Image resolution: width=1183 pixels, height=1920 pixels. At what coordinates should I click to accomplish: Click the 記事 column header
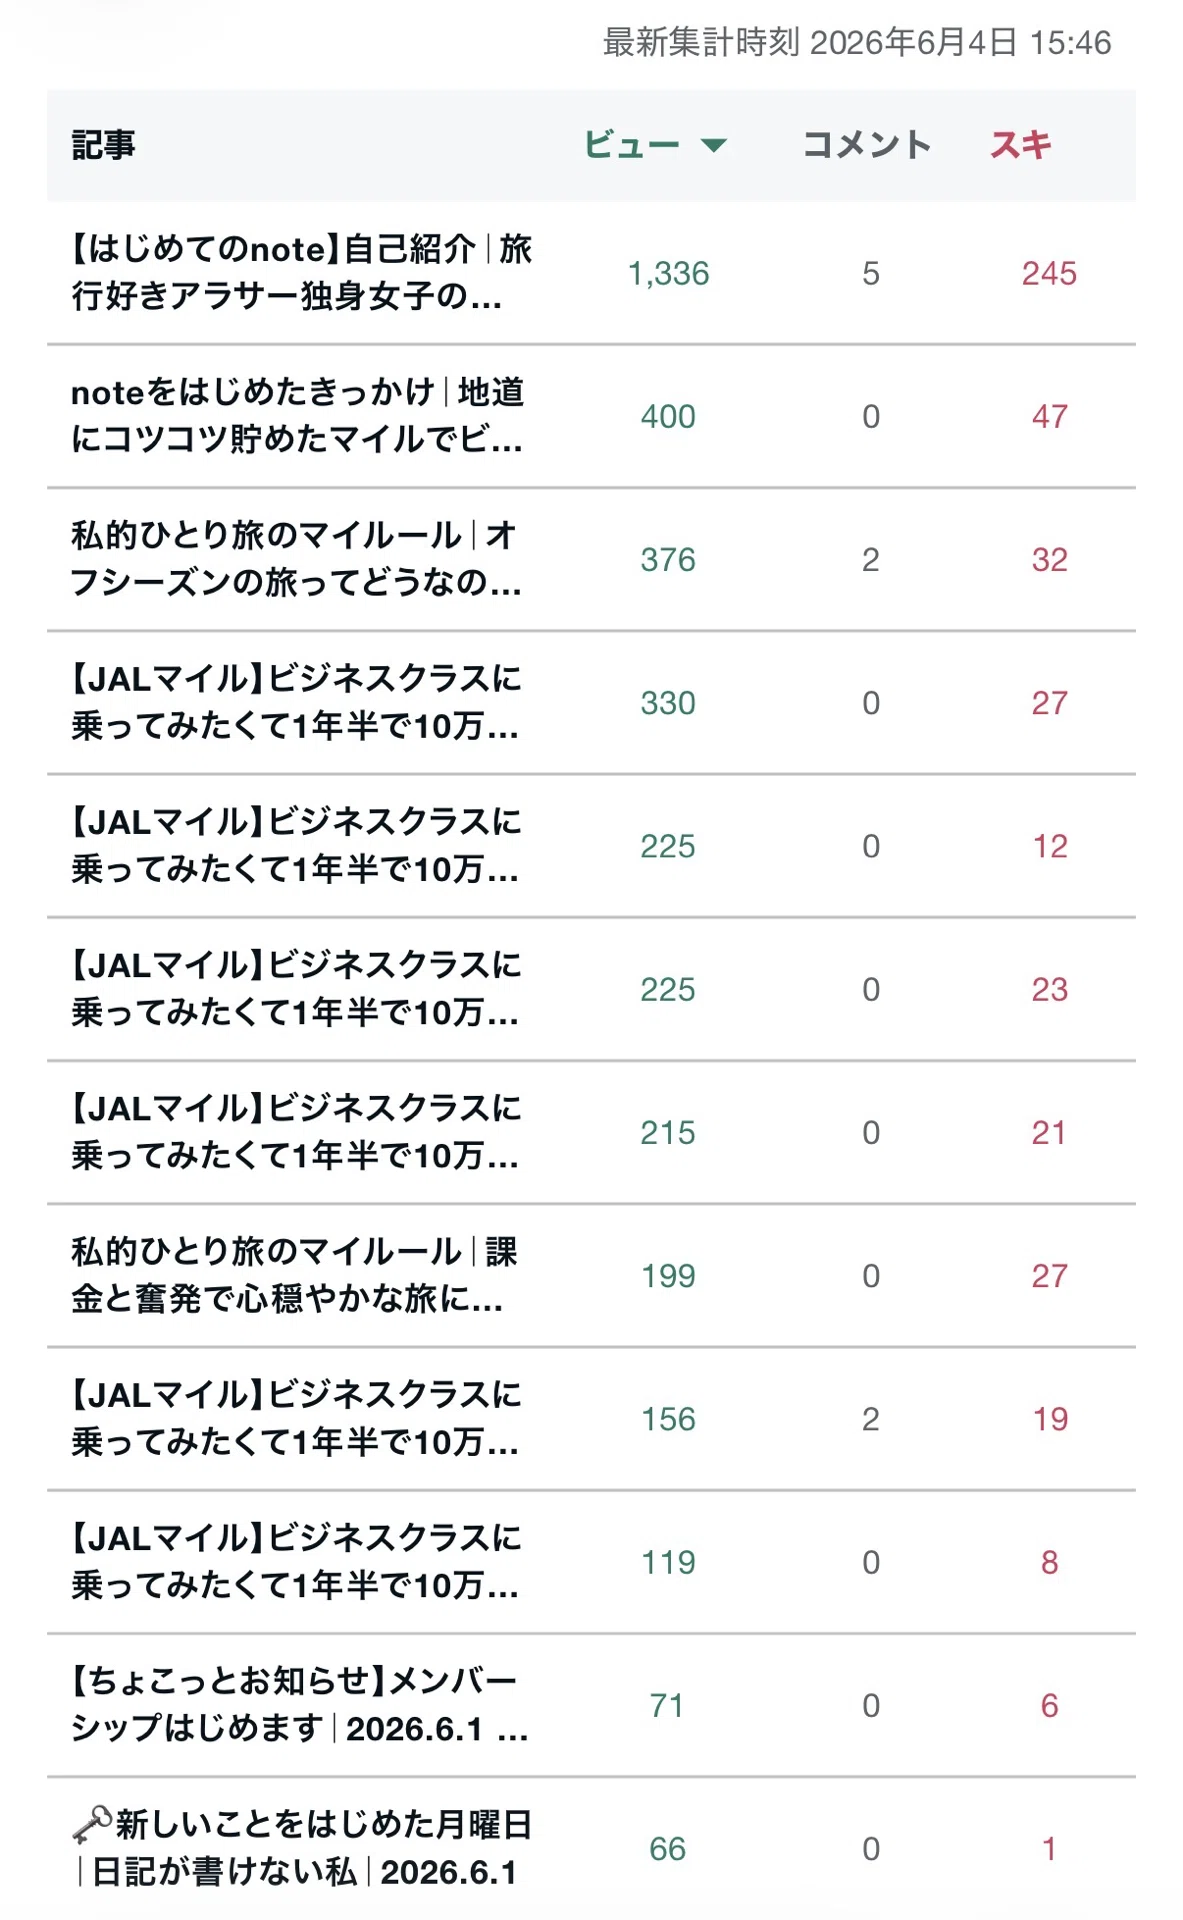coord(103,145)
